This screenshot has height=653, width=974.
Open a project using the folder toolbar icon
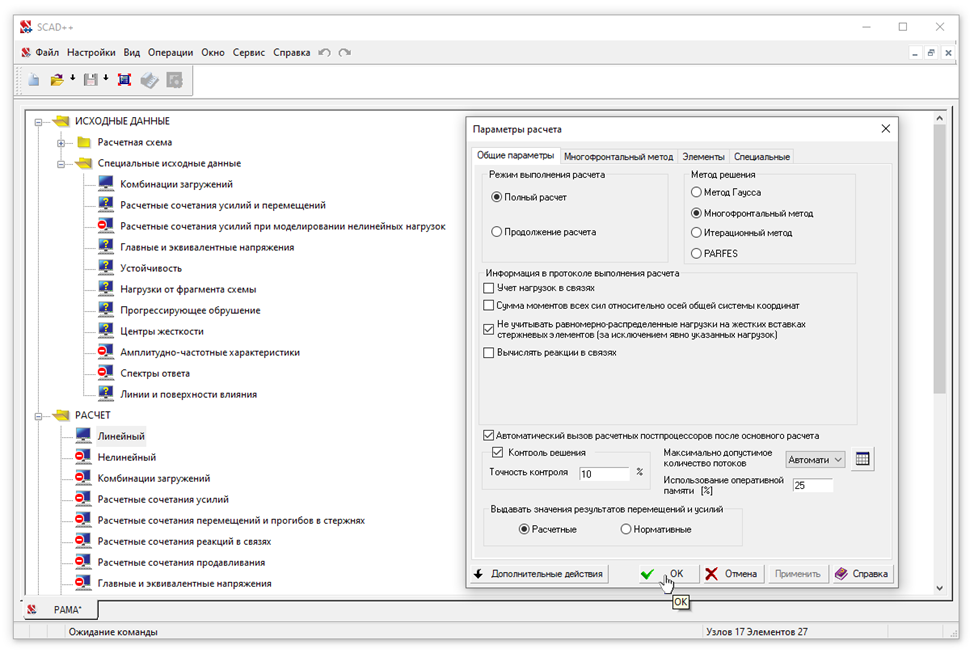[x=57, y=80]
